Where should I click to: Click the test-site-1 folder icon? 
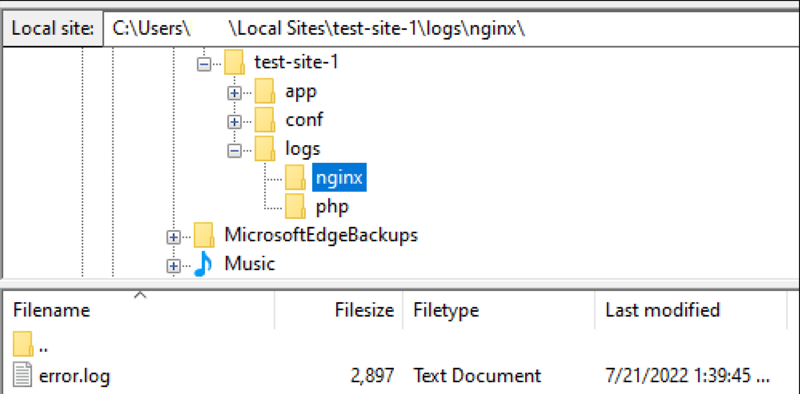coord(234,63)
